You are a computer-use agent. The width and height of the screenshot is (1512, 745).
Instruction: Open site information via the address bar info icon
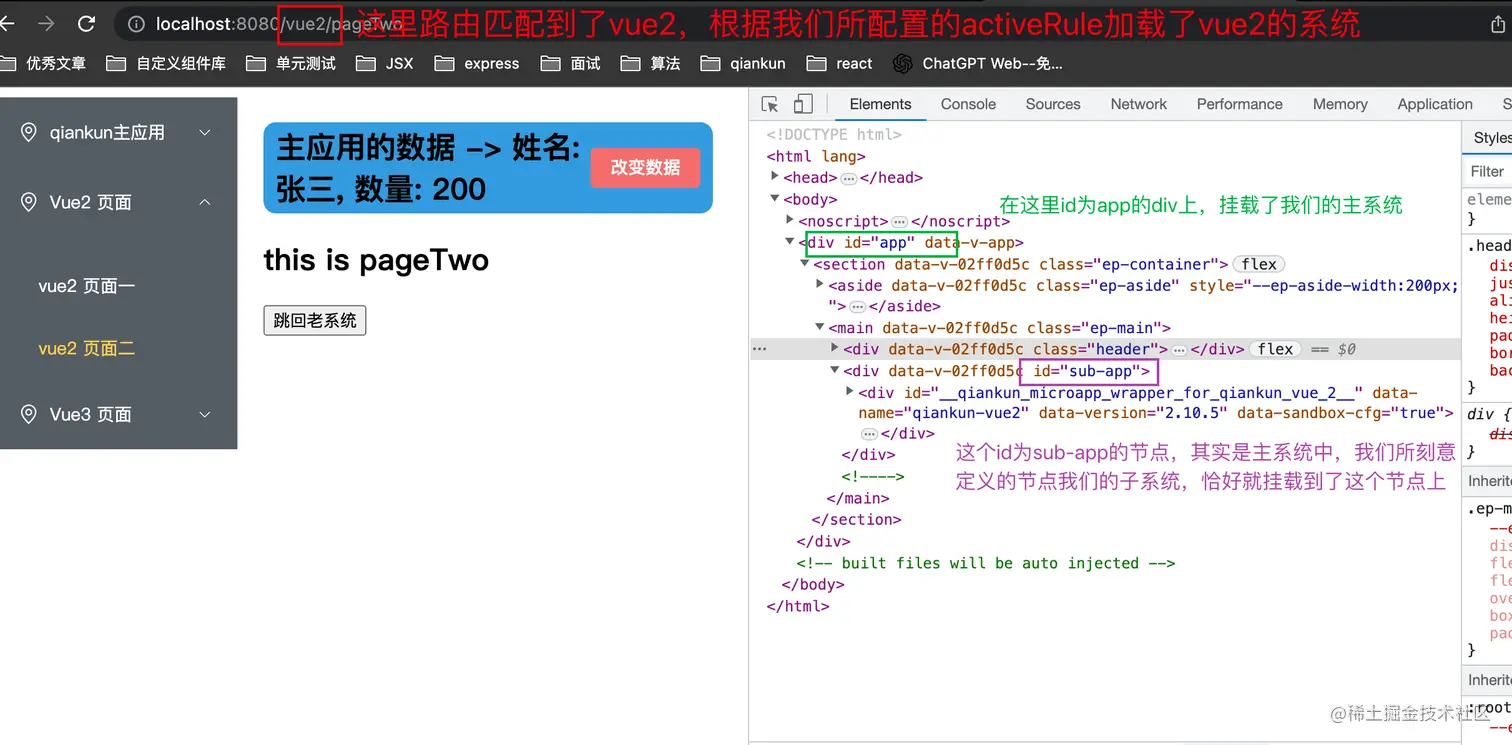click(136, 22)
